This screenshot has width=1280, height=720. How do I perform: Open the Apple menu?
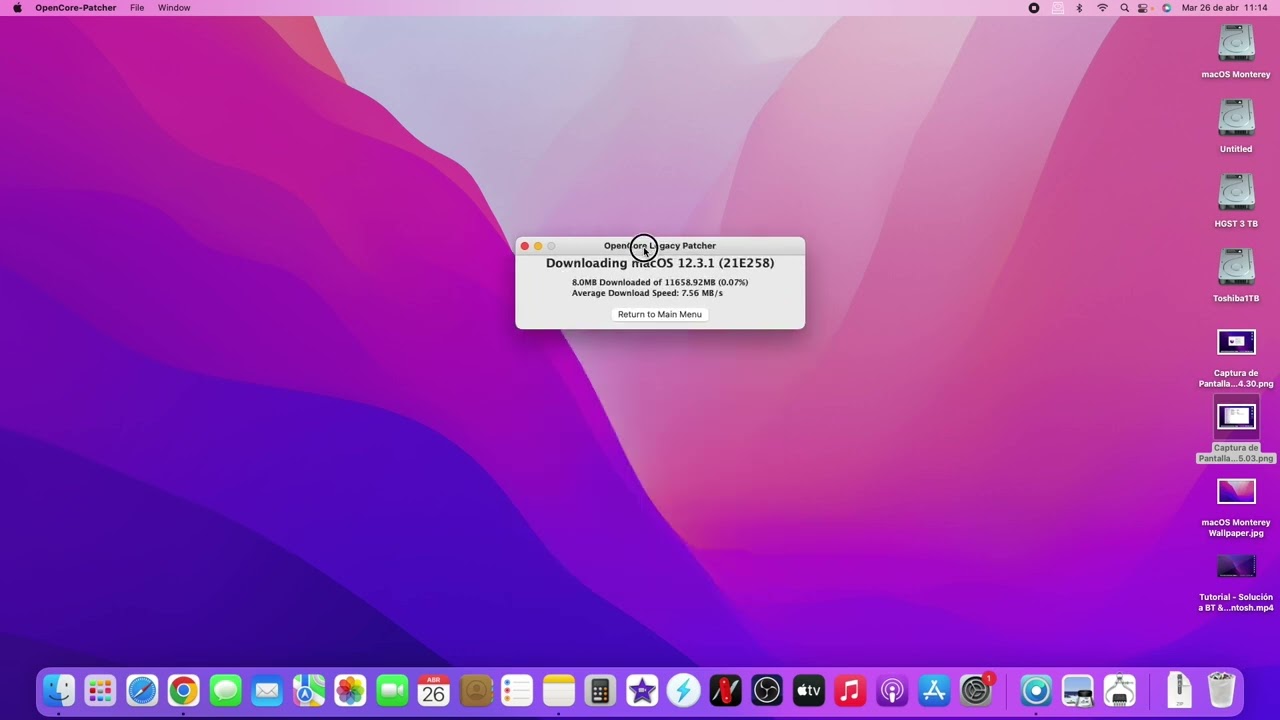(17, 8)
